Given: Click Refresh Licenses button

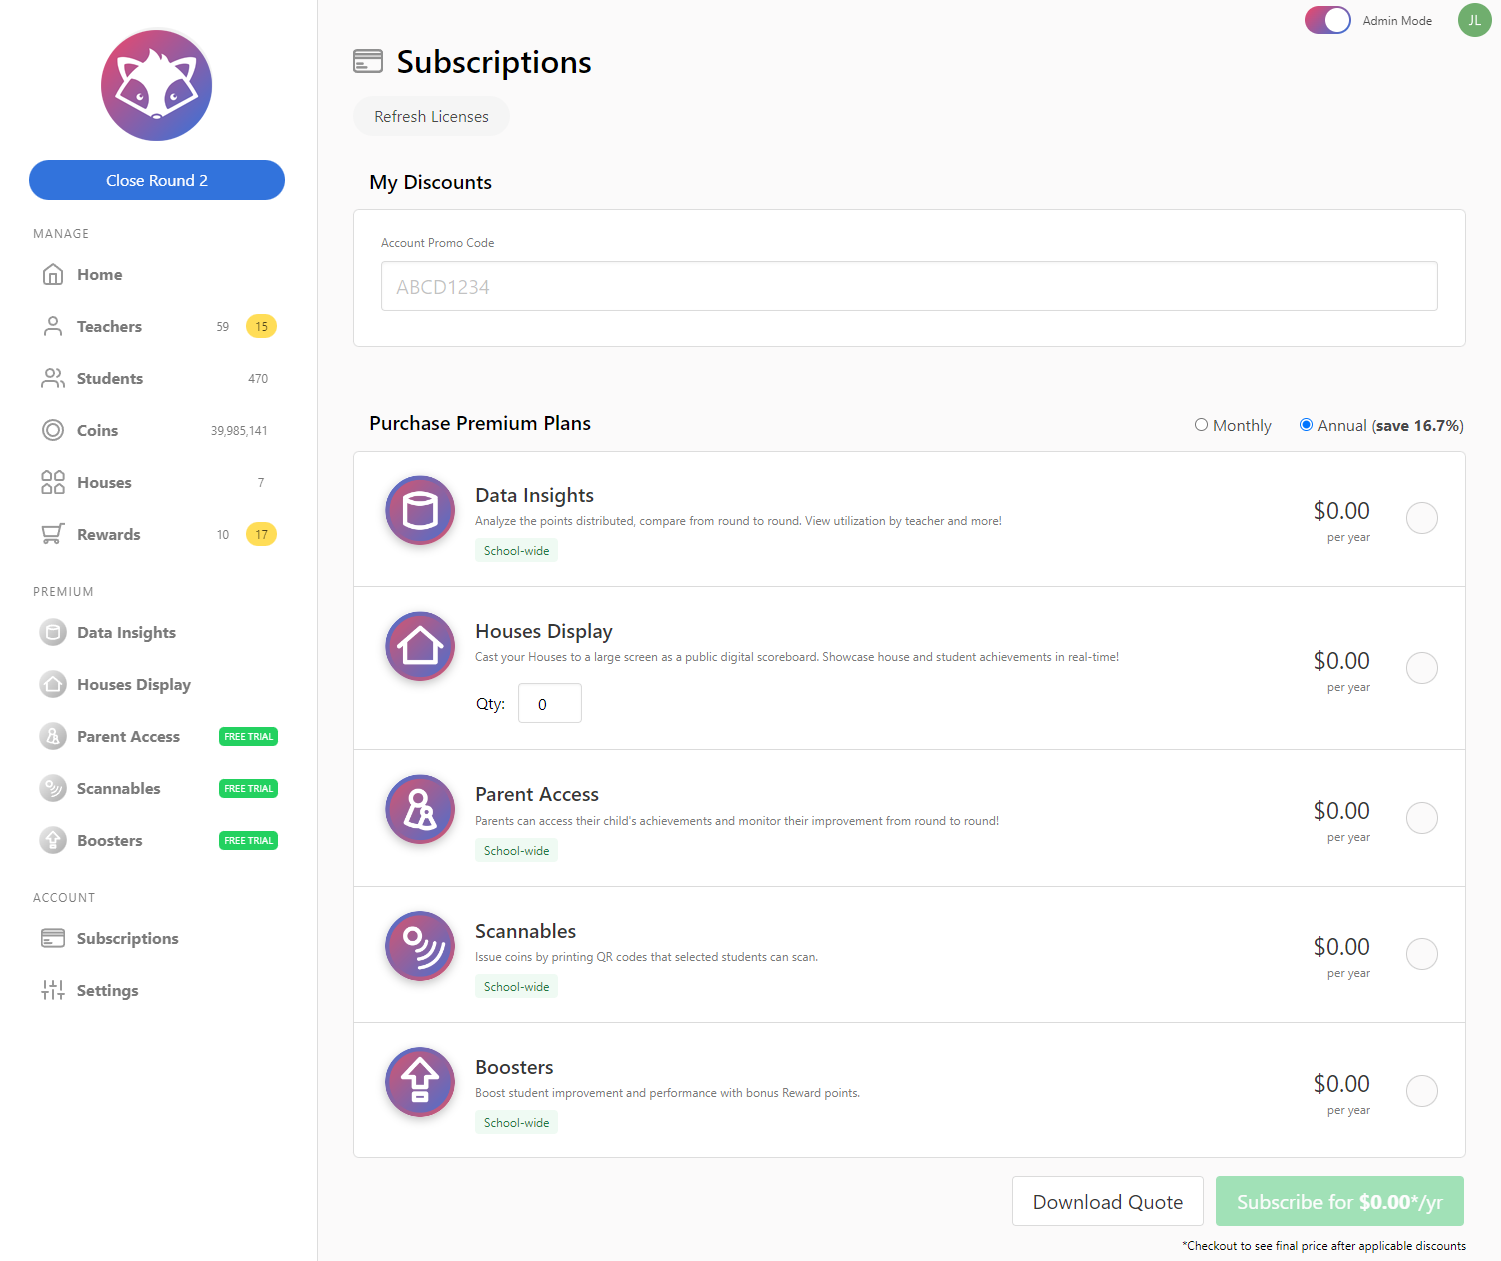Looking at the screenshot, I should pos(431,116).
